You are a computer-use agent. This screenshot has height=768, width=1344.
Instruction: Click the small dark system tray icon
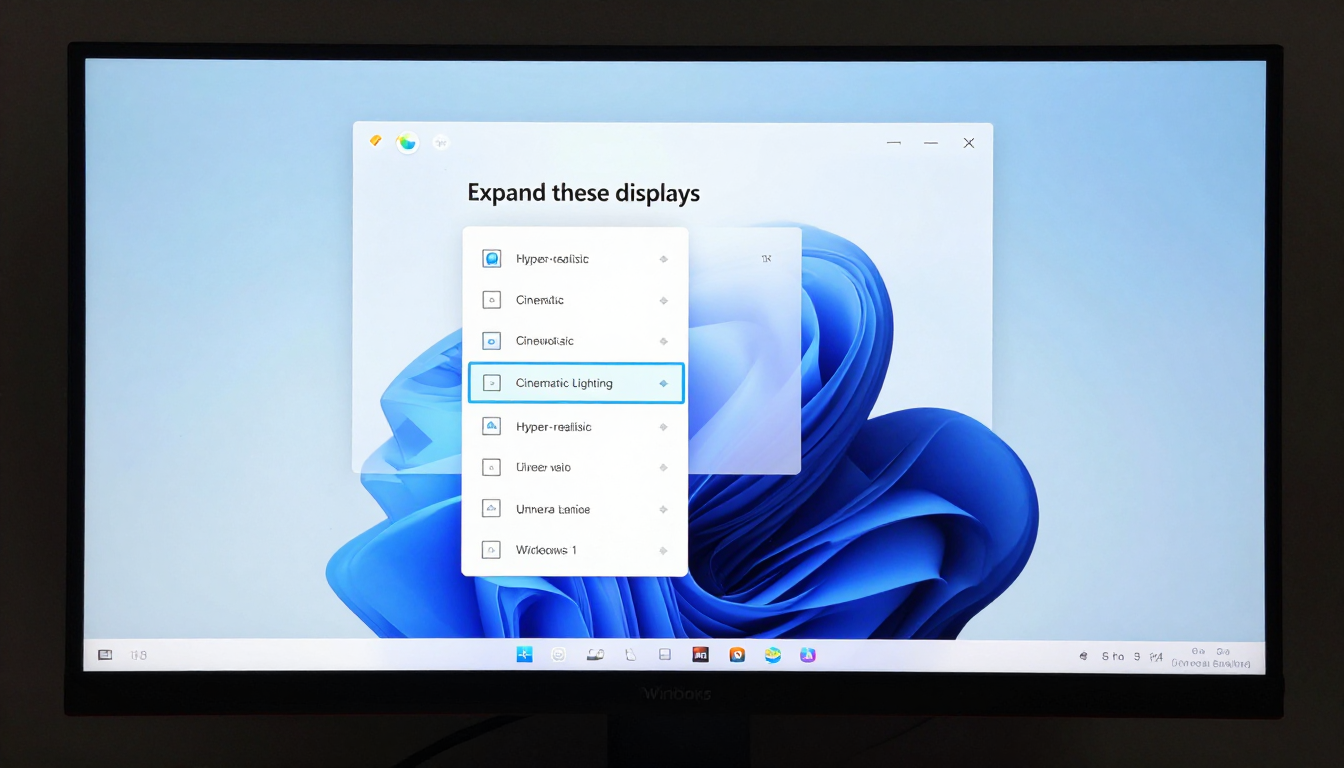[x=1083, y=657]
